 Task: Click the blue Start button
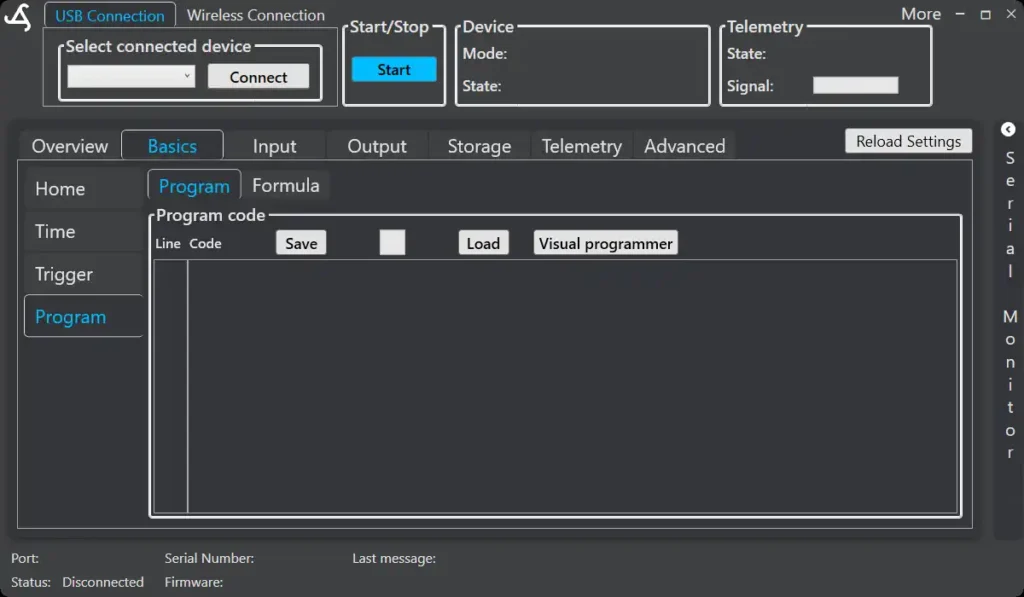pos(394,69)
